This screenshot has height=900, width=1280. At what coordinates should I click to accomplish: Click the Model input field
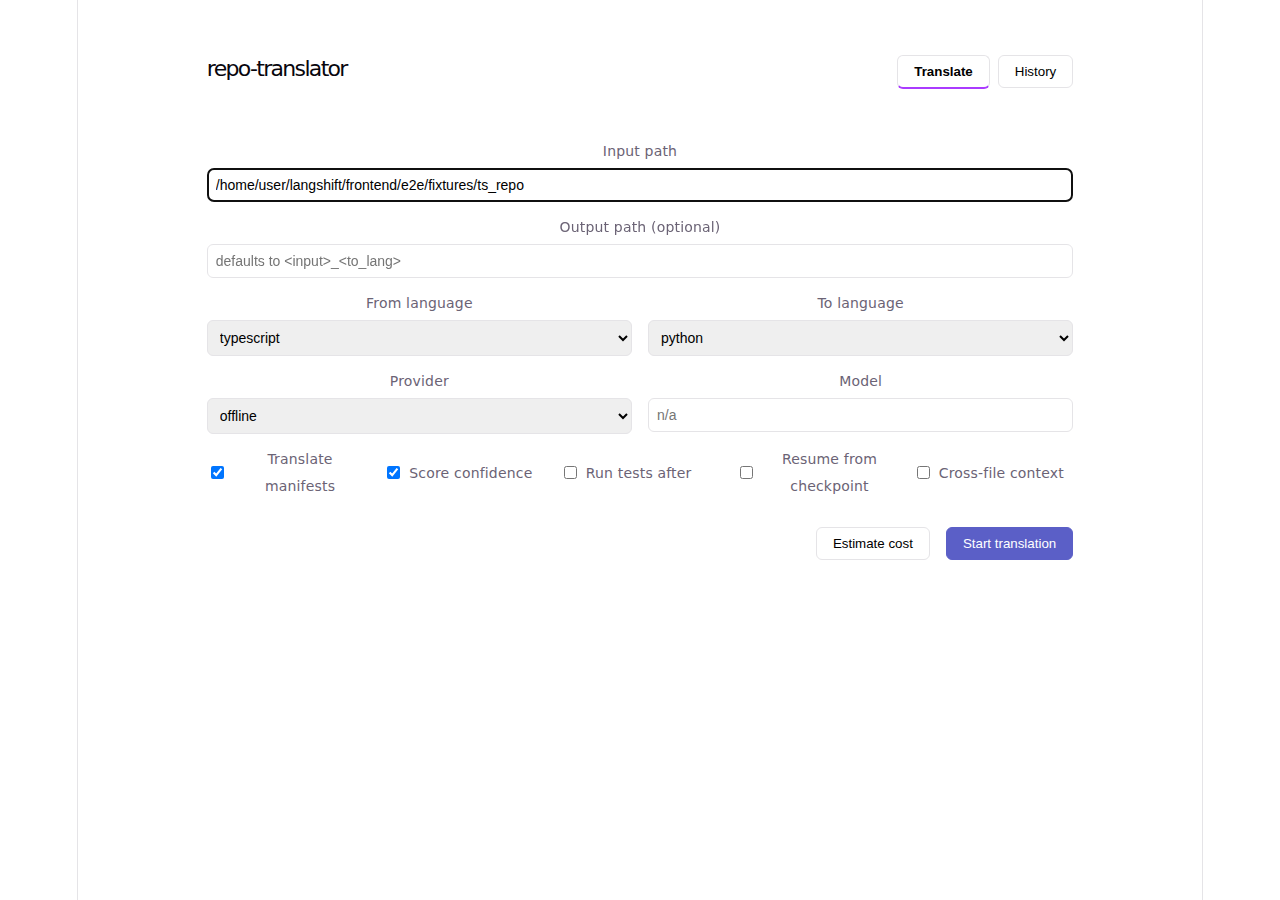860,415
